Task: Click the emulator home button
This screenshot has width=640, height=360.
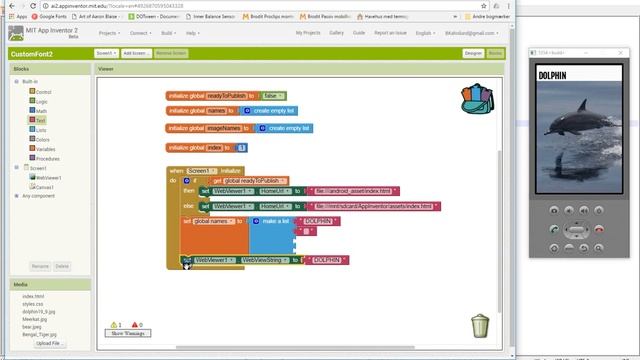Action: pos(554,248)
